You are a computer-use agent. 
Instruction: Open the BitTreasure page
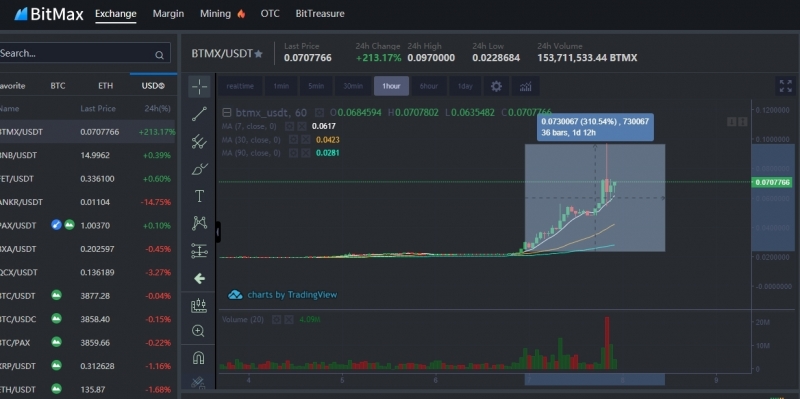tap(320, 14)
